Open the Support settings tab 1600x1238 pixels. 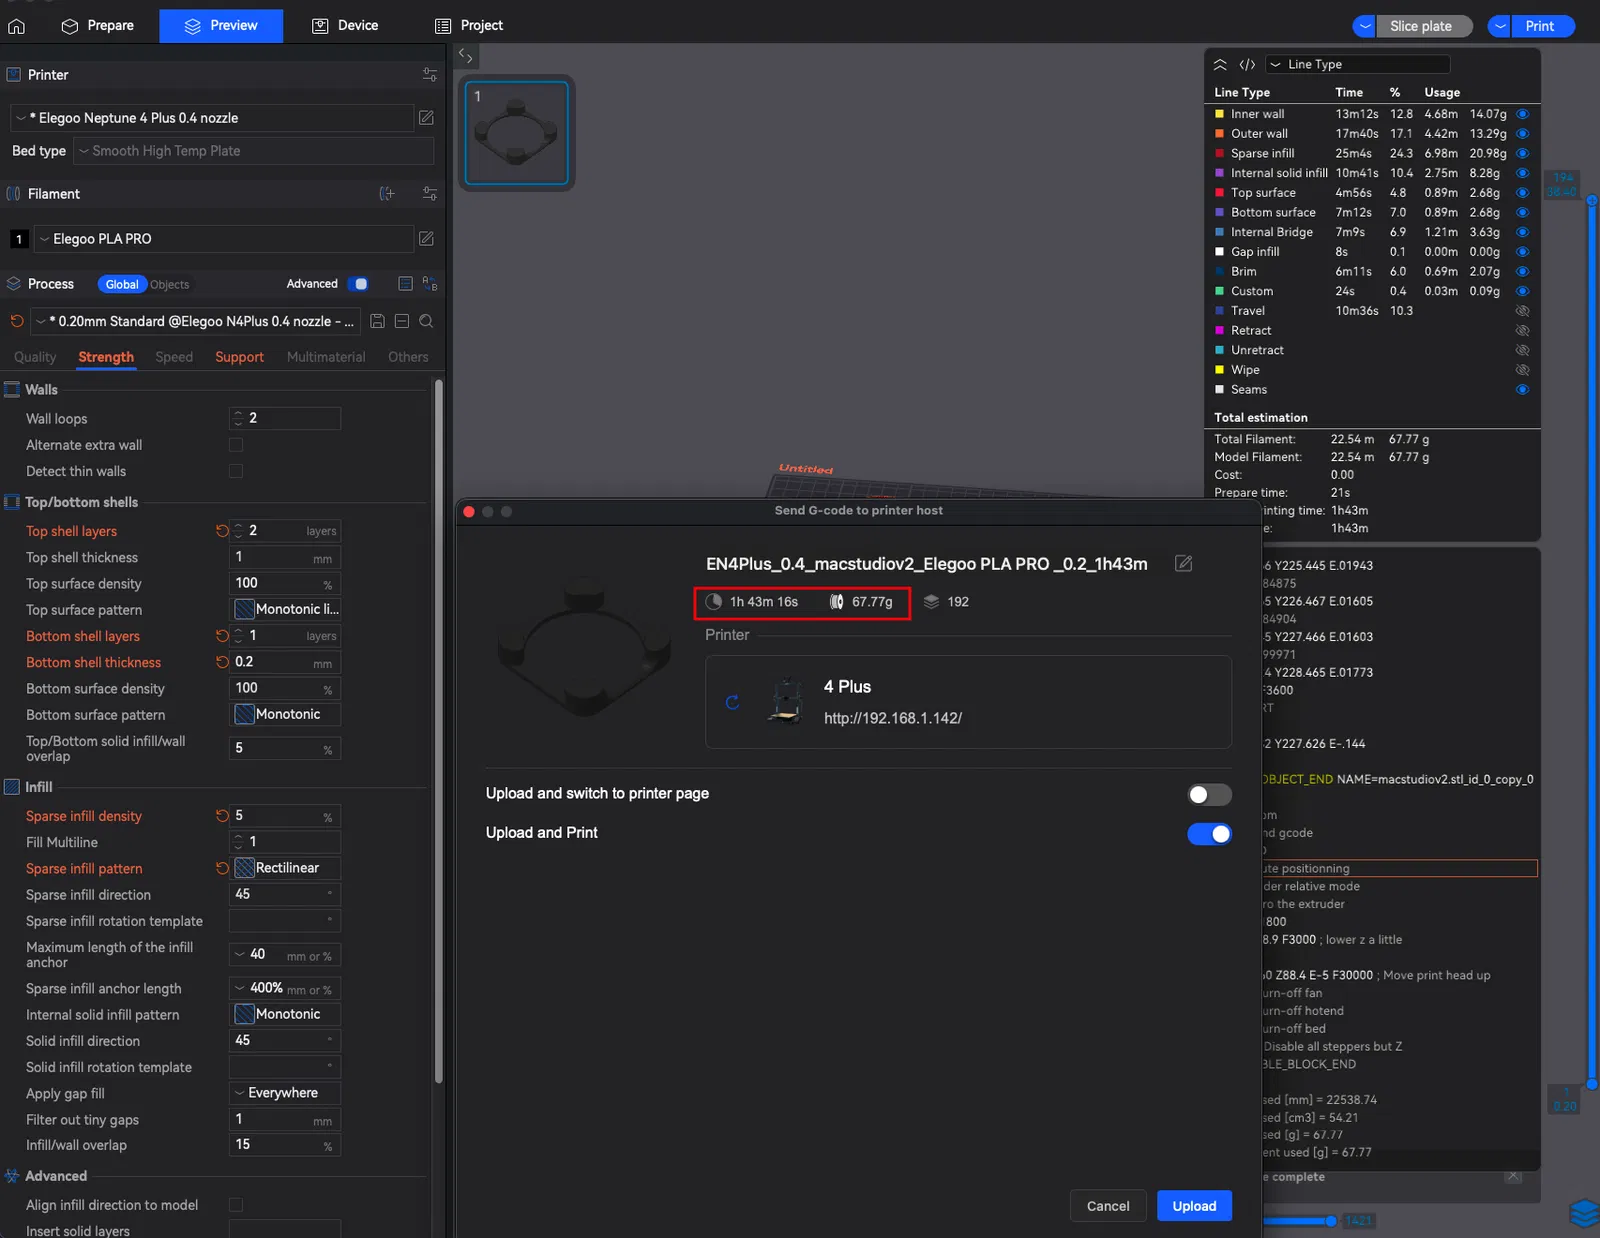click(x=240, y=357)
